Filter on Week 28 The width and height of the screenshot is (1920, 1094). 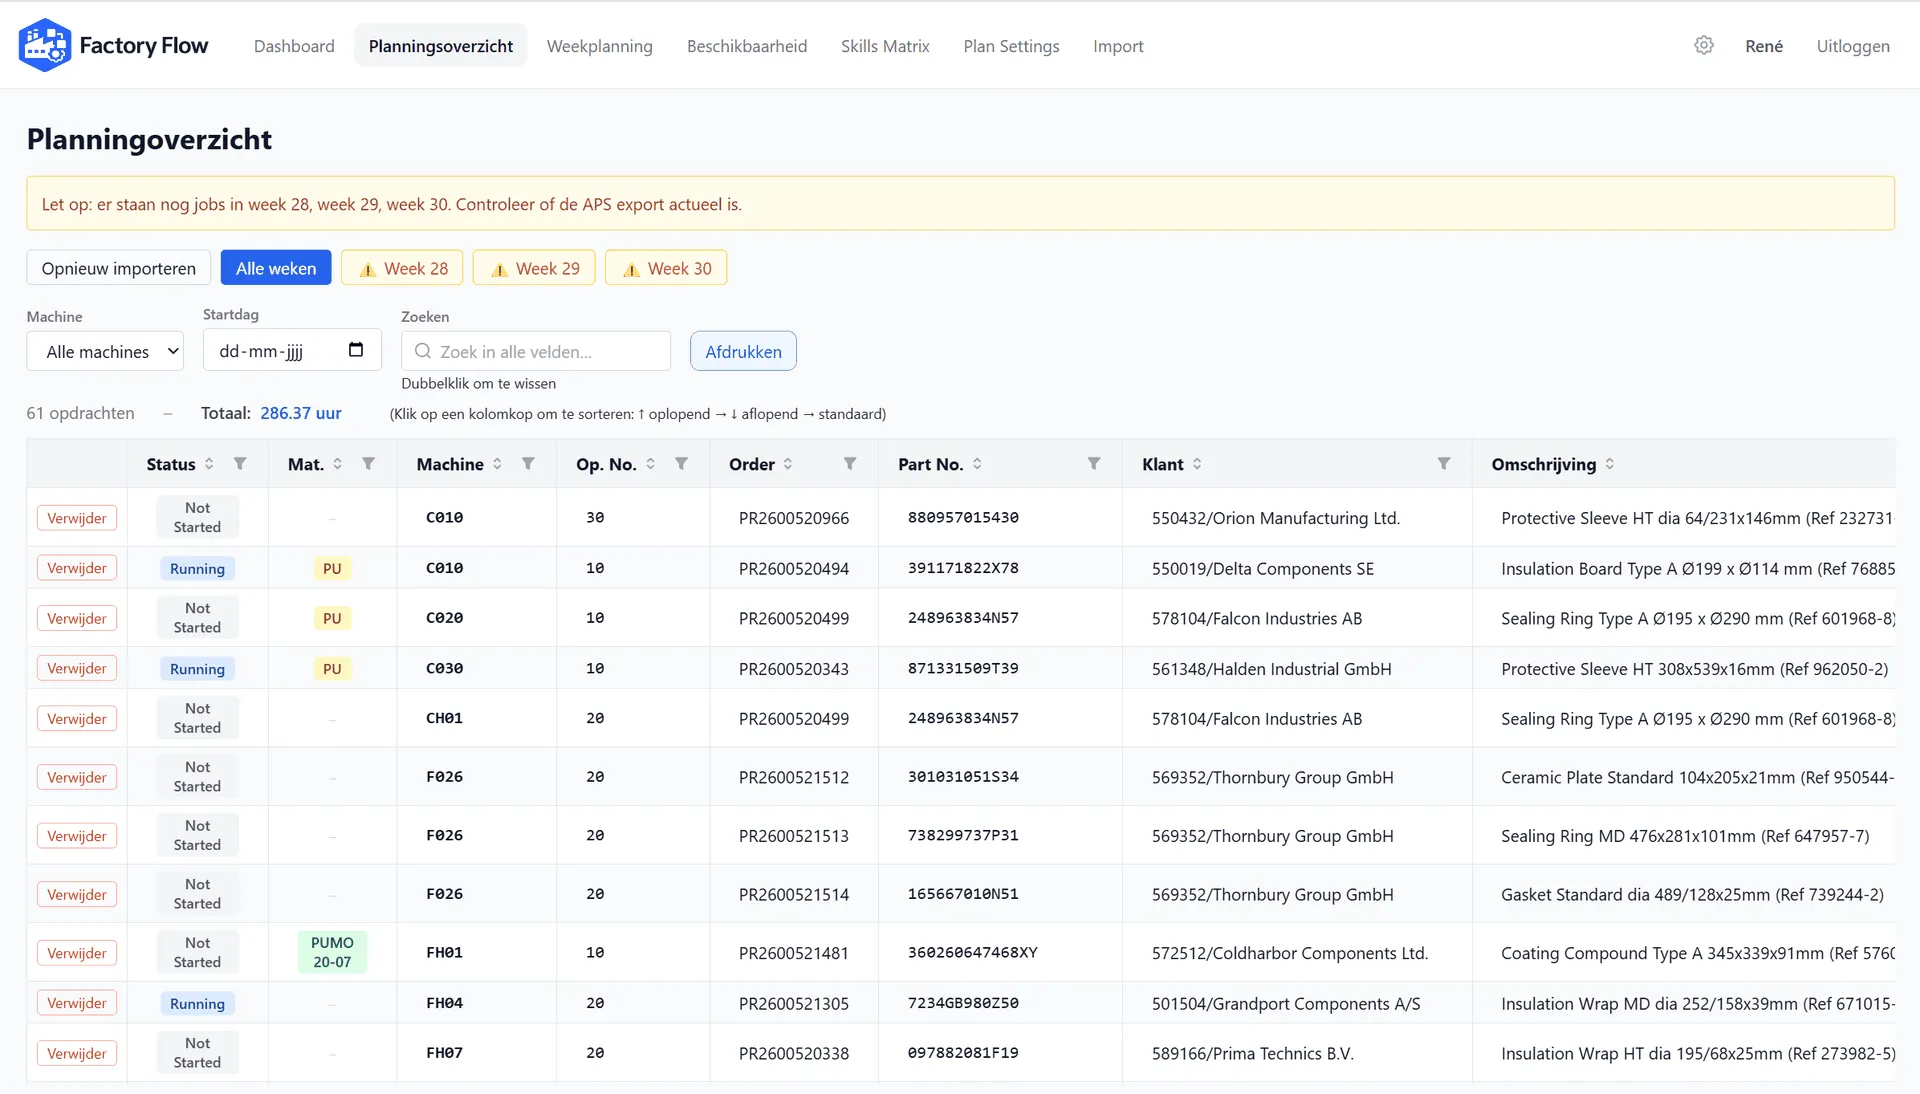pyautogui.click(x=402, y=268)
